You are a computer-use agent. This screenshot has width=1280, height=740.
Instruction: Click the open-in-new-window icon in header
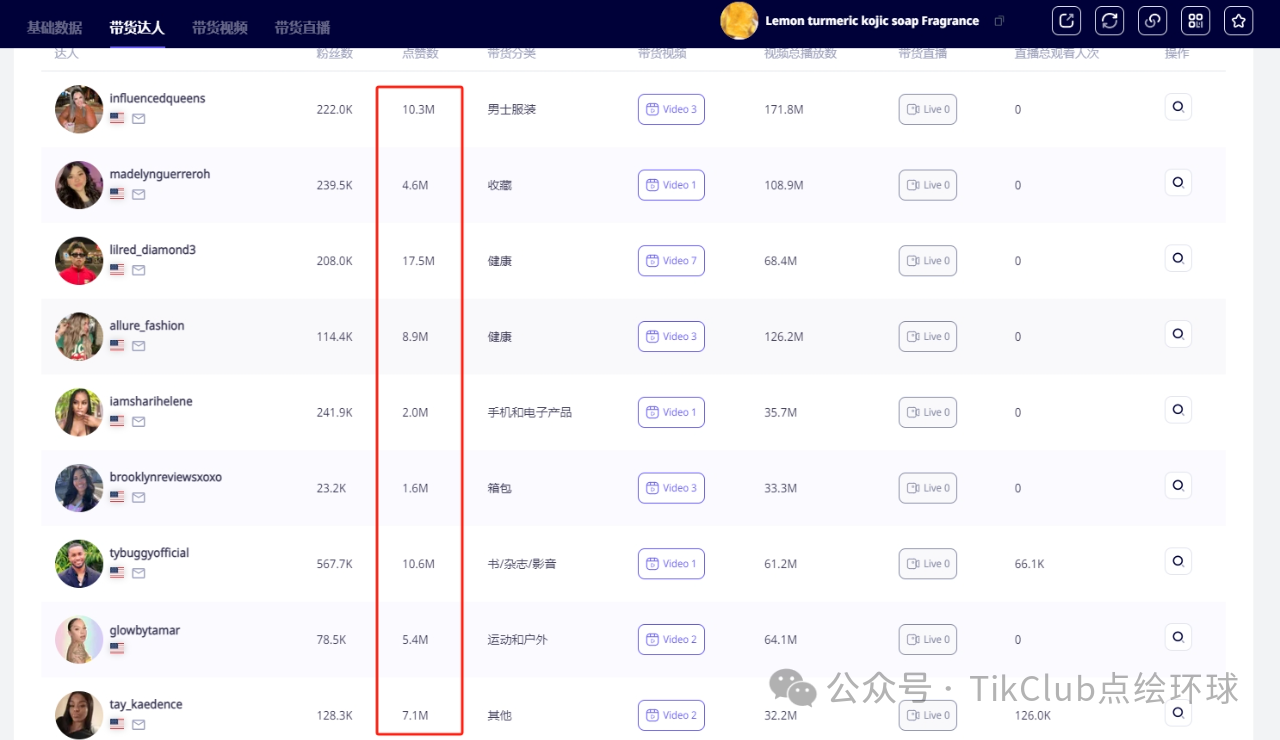pos(1067,21)
